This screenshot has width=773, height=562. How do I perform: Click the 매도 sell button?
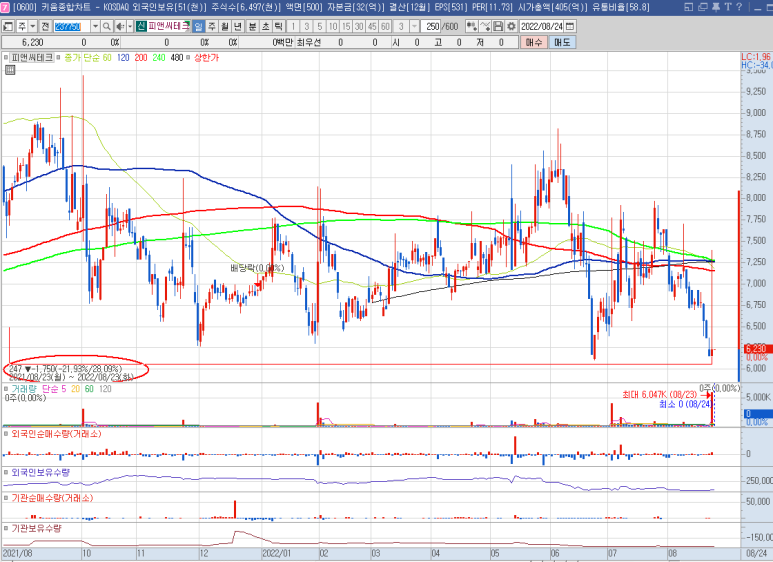coord(562,42)
